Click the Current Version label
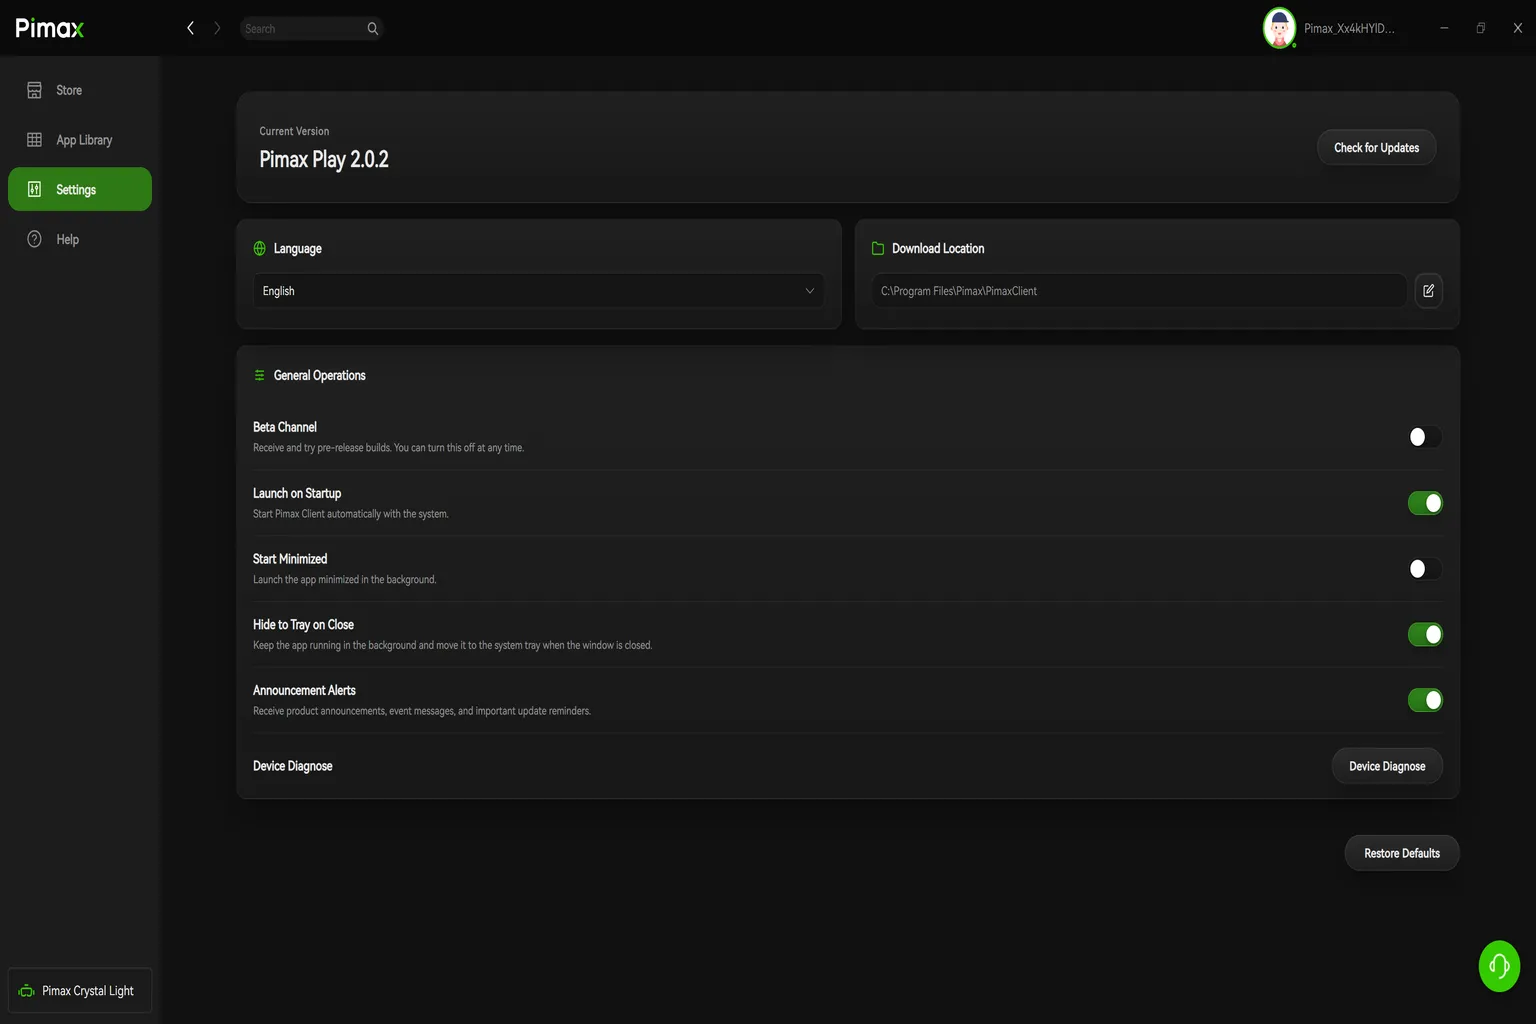The image size is (1536, 1024). pyautogui.click(x=294, y=131)
